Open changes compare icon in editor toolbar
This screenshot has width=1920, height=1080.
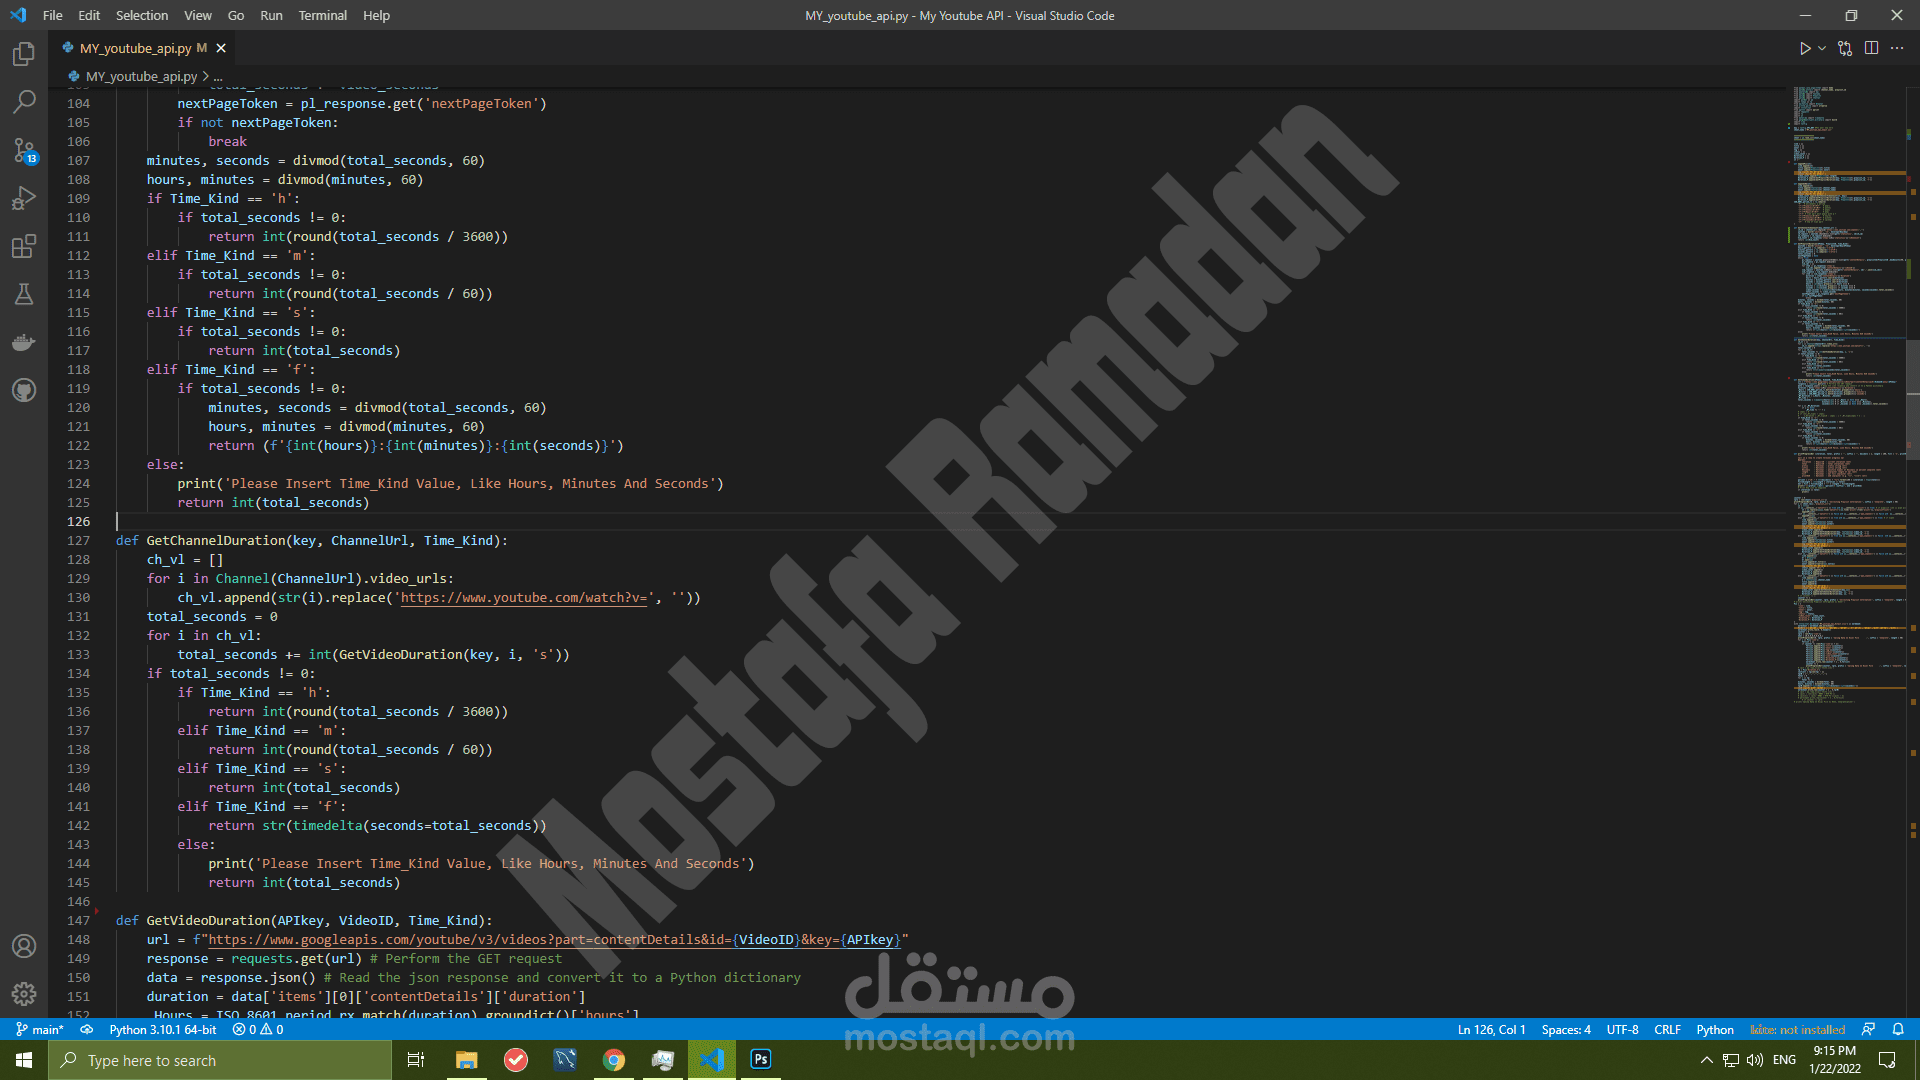(1845, 48)
